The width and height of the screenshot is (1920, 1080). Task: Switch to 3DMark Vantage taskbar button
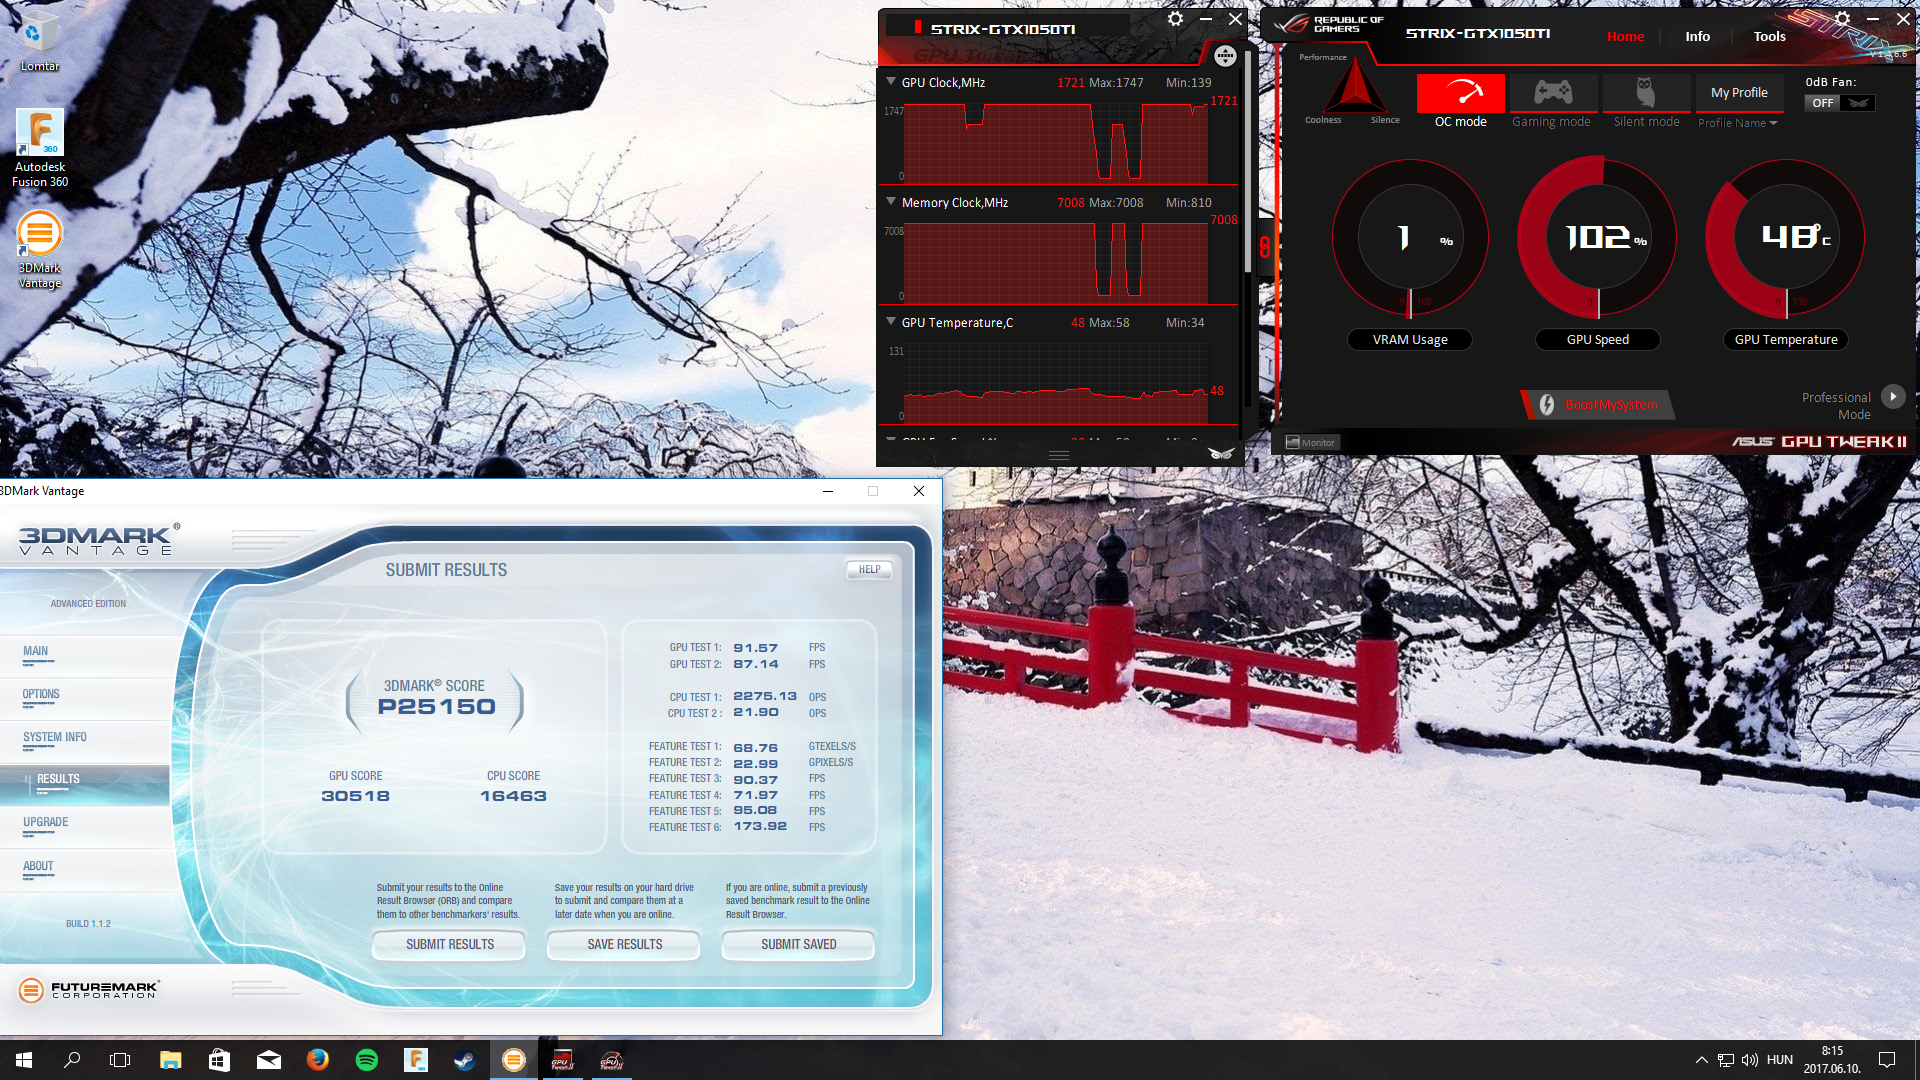[x=513, y=1060]
